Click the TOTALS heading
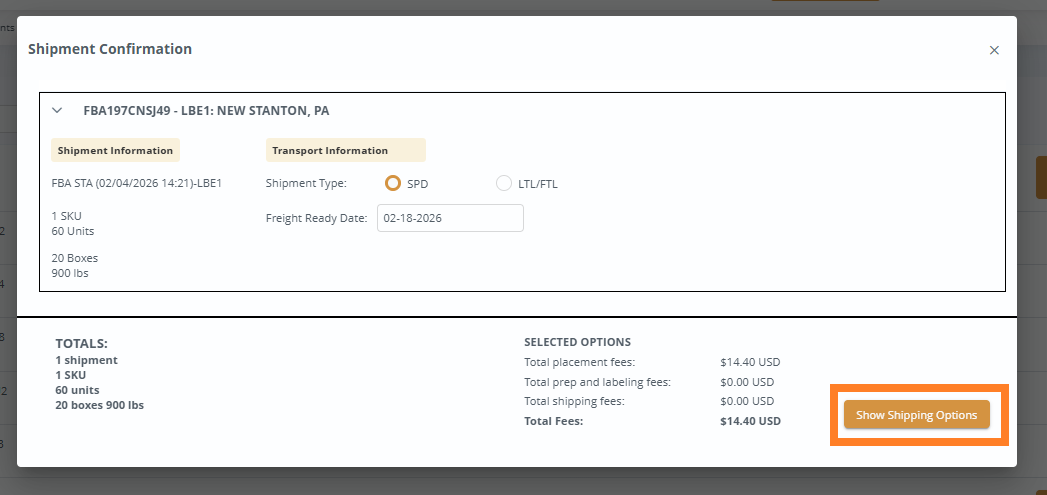 pos(81,343)
